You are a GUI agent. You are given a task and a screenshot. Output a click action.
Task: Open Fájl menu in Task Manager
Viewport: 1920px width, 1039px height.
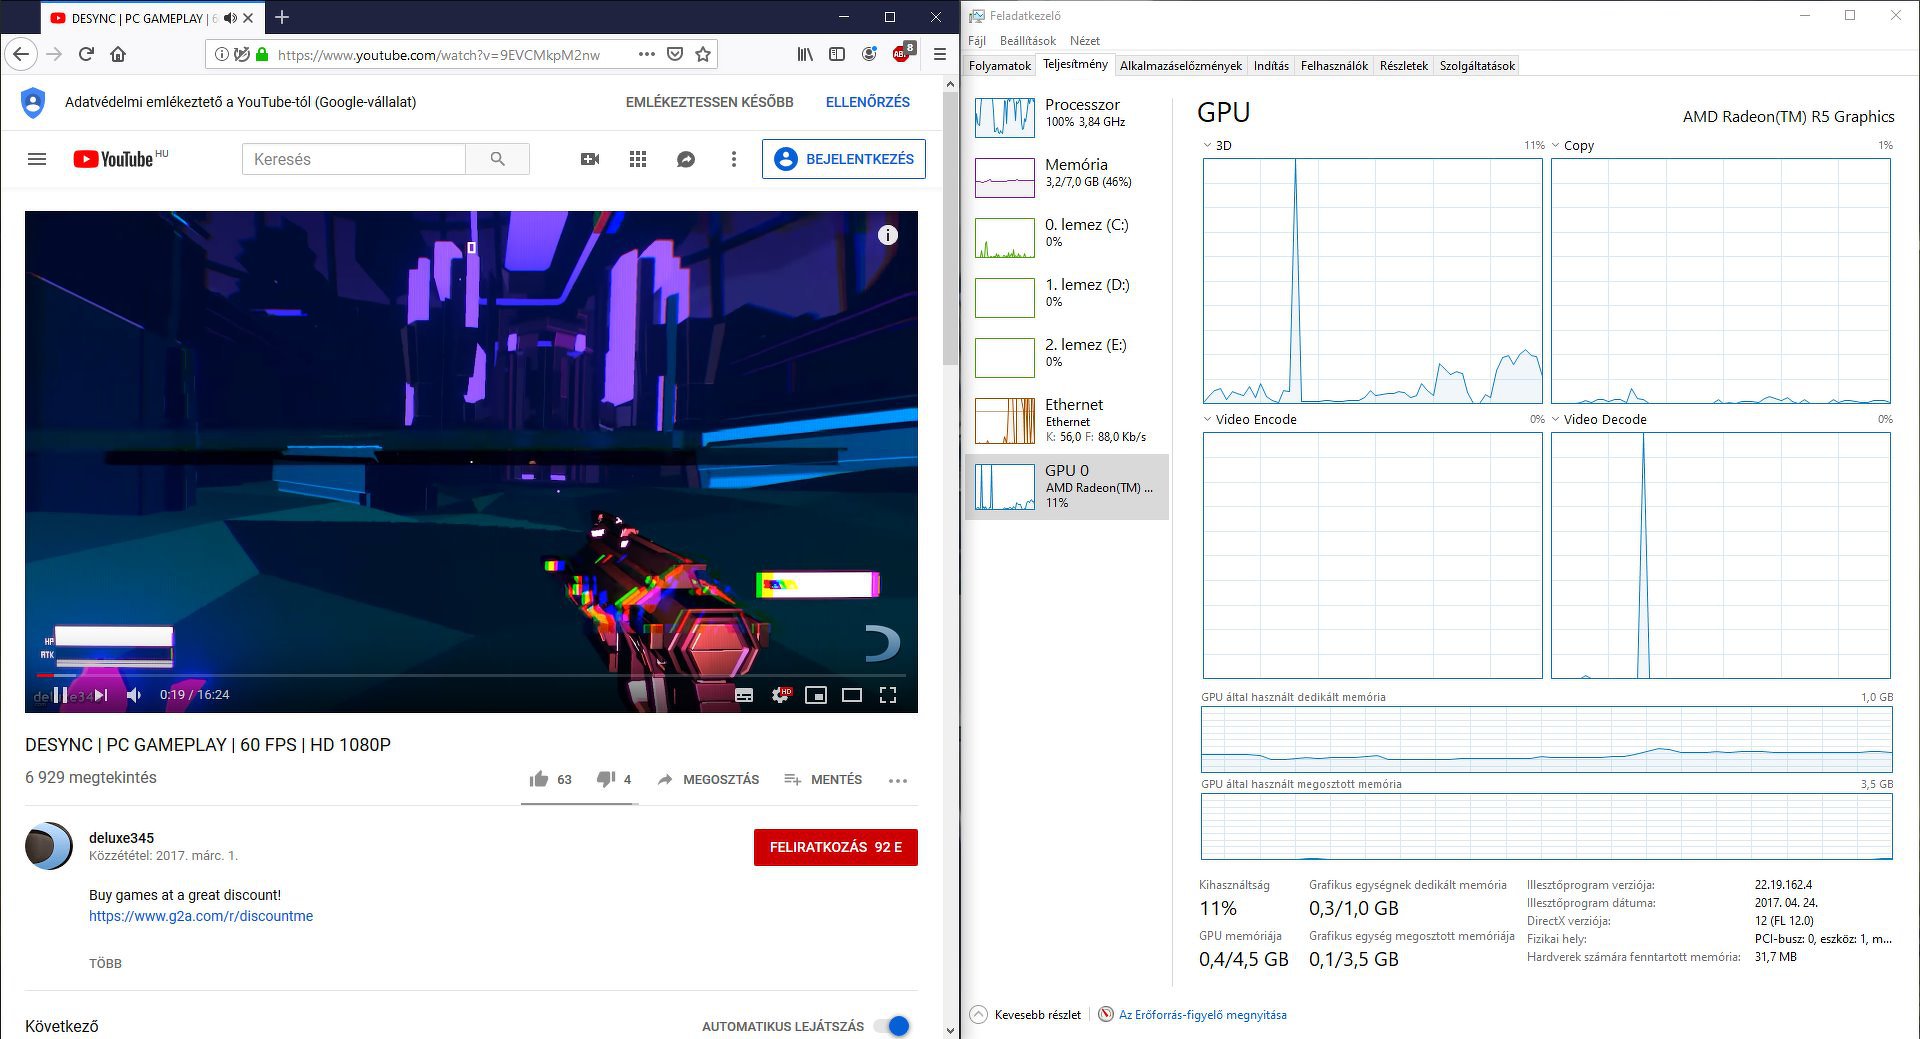pos(977,41)
